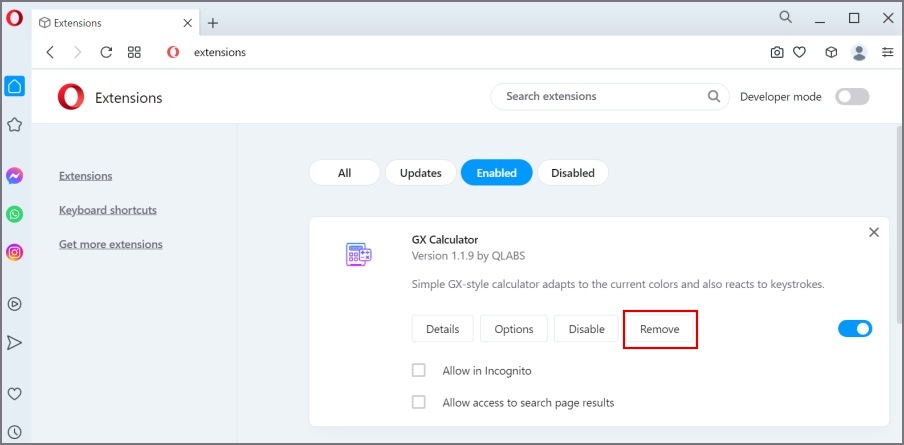Check Allow access to search page results

coord(419,402)
